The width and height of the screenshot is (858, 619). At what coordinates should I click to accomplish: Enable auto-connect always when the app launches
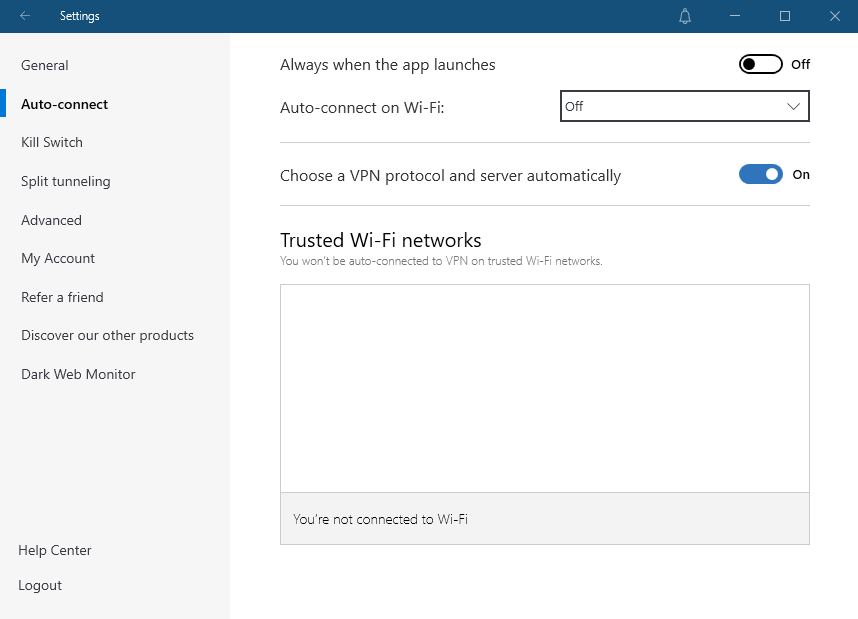point(761,63)
